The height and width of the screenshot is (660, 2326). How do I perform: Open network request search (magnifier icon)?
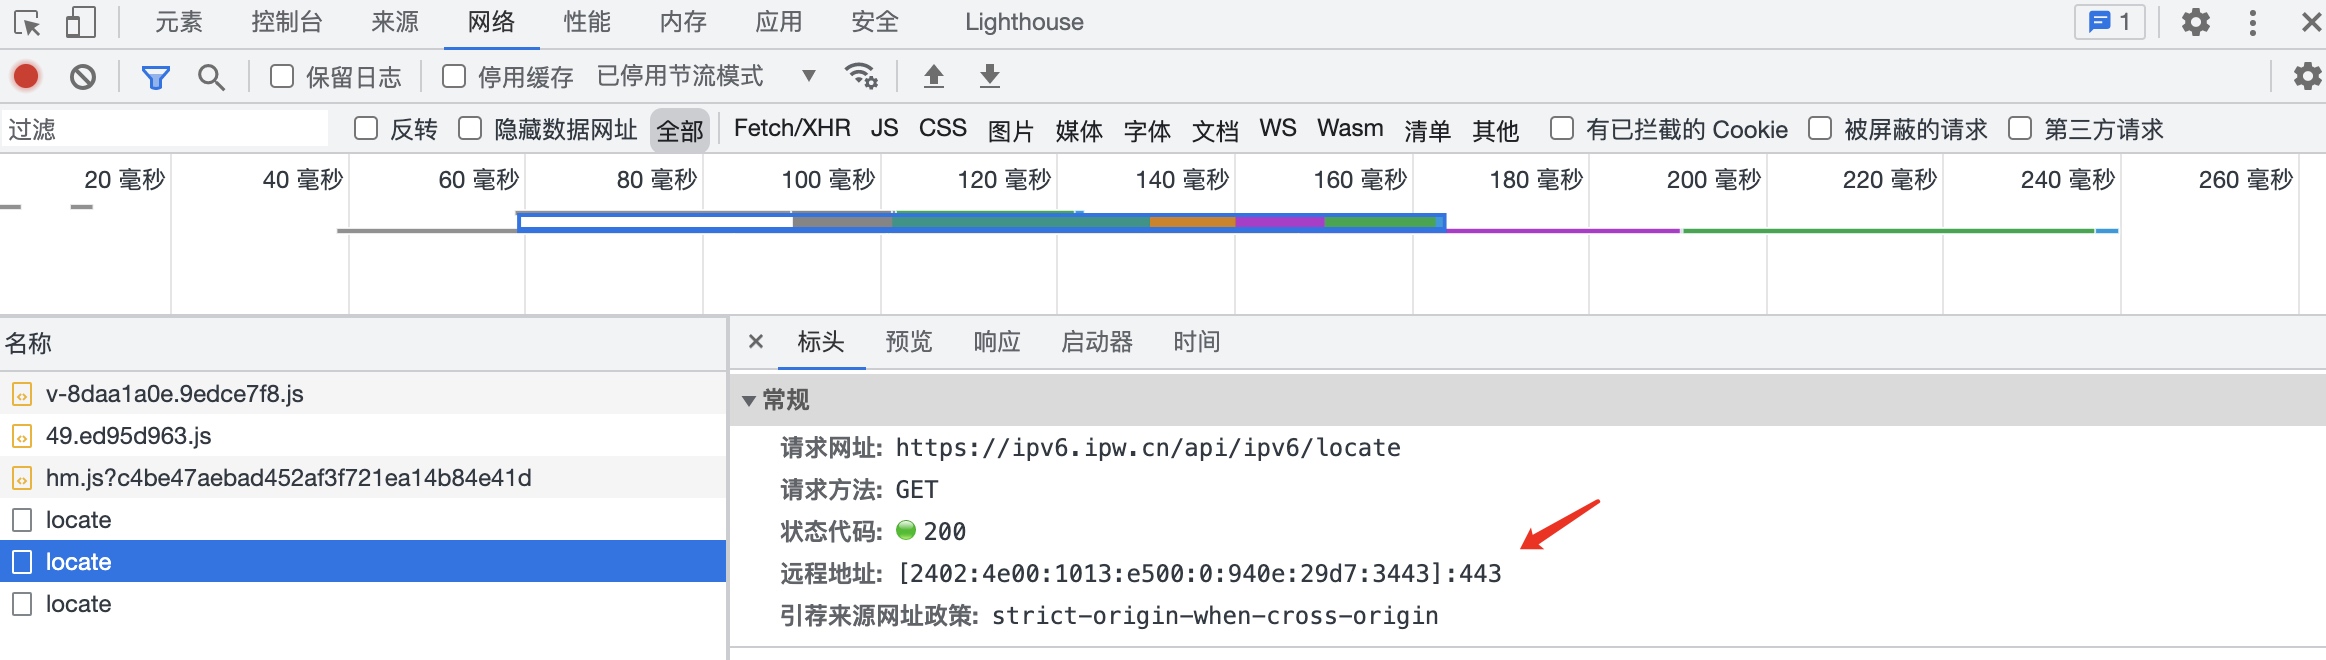[x=210, y=75]
